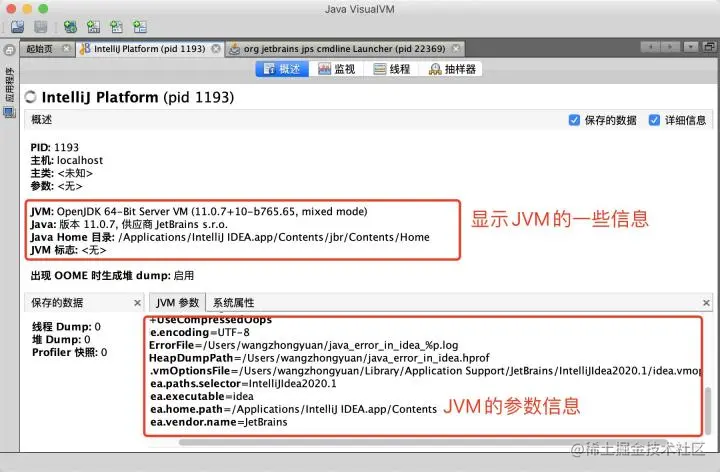Screen dimensions: 720x472
Task: Open the document list dropdown arrow in the tab bar
Action: coord(690,47)
